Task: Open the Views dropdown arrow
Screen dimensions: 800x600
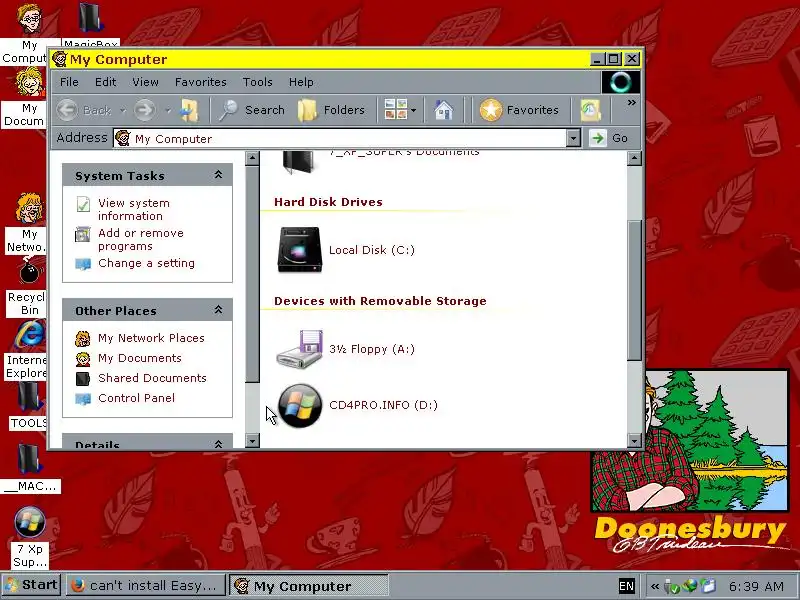Action: pos(413,110)
